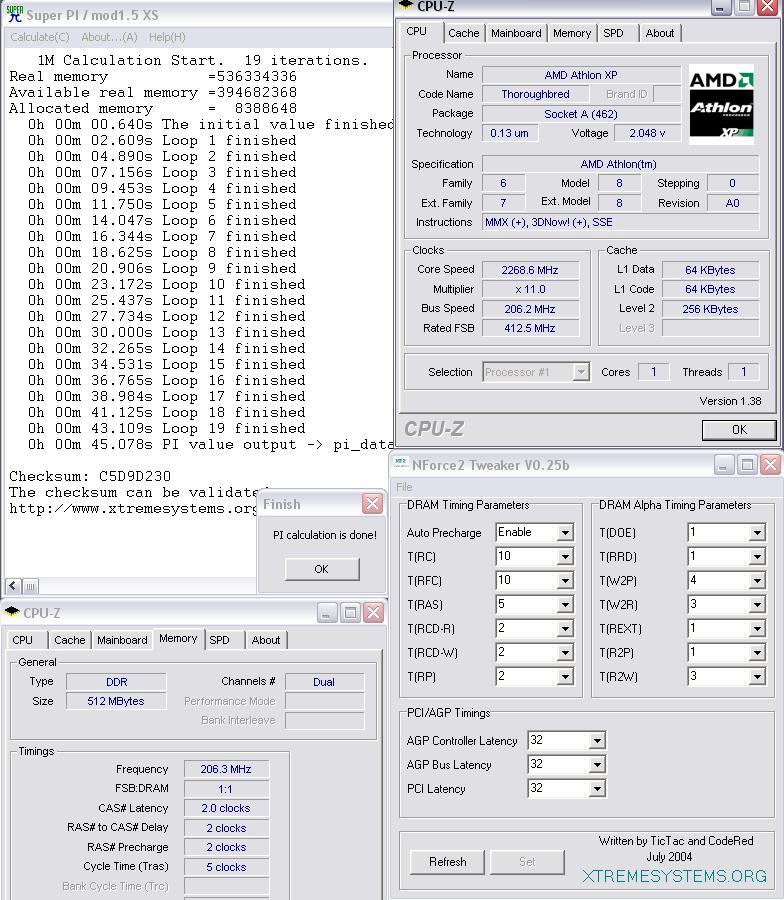Image resolution: width=784 pixels, height=900 pixels.
Task: Expand the T(REXT) dropdown
Action: (757, 629)
